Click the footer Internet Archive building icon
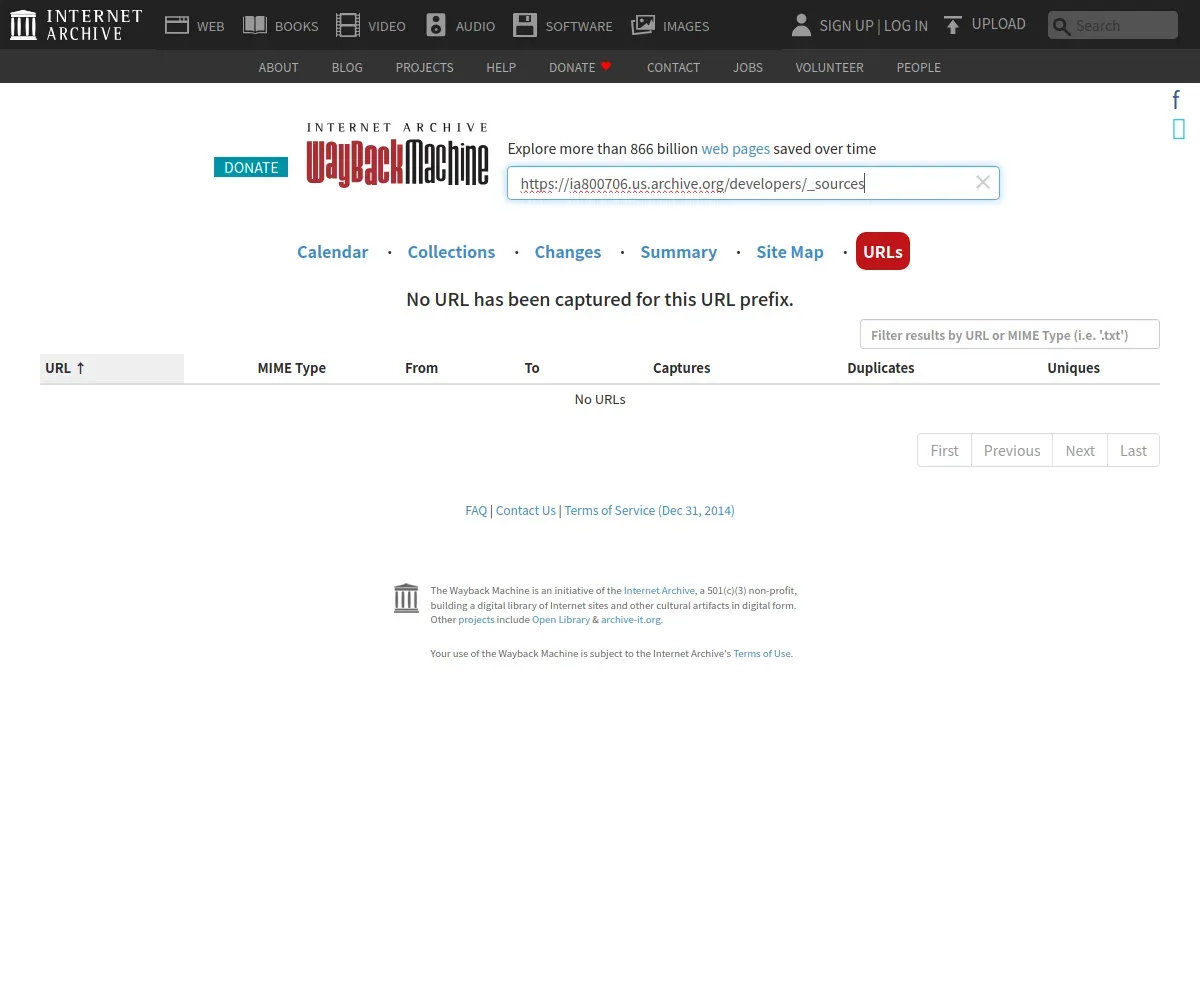Image resolution: width=1200 pixels, height=1000 pixels. coord(406,598)
